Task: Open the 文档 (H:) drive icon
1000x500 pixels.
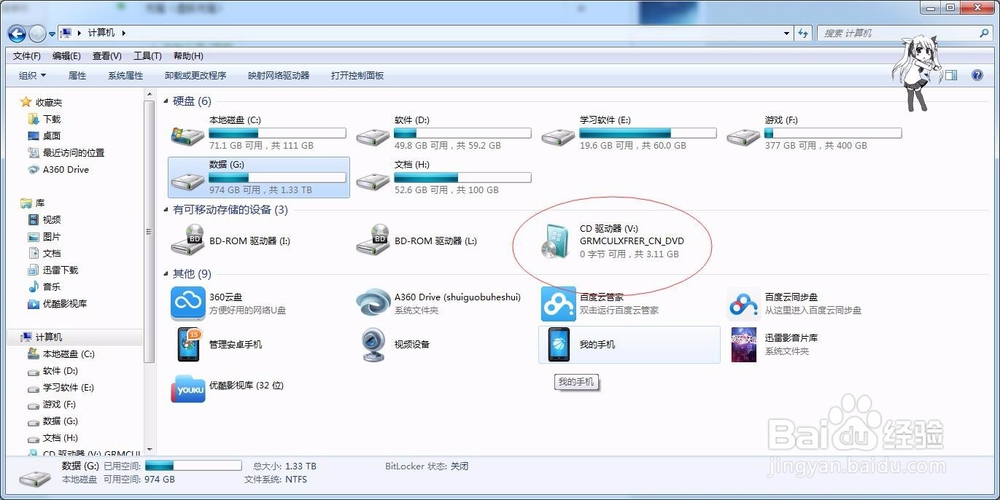Action: (x=373, y=180)
